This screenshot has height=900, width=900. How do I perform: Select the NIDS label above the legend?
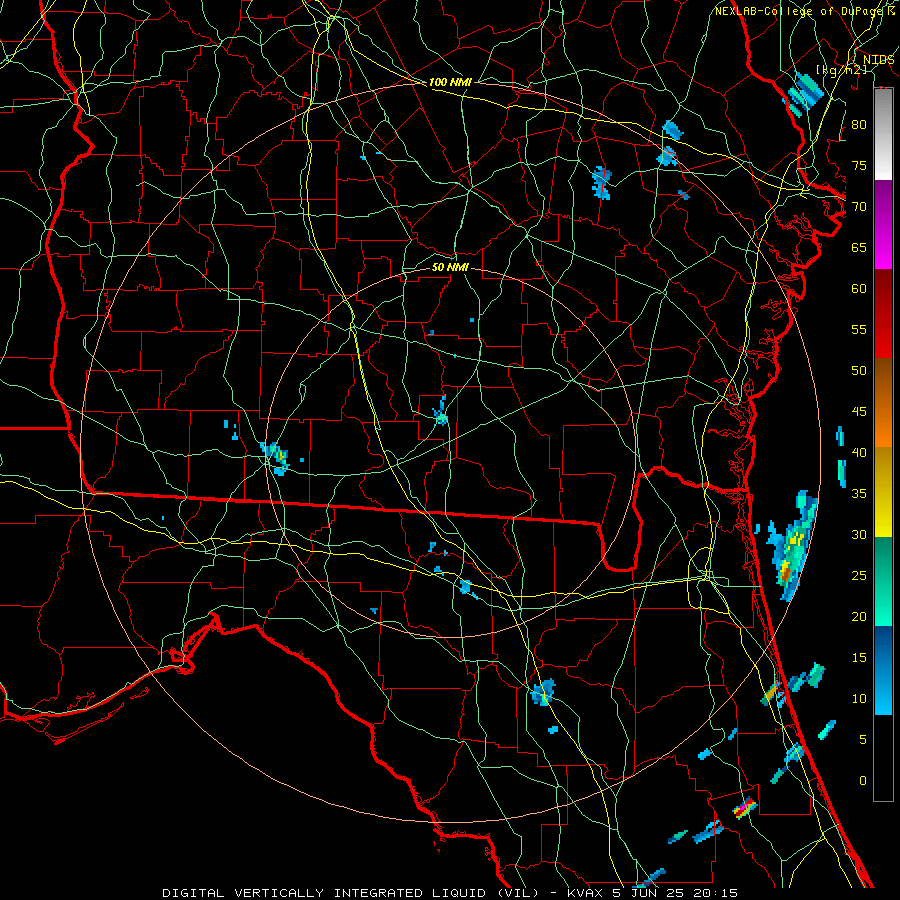click(x=878, y=59)
